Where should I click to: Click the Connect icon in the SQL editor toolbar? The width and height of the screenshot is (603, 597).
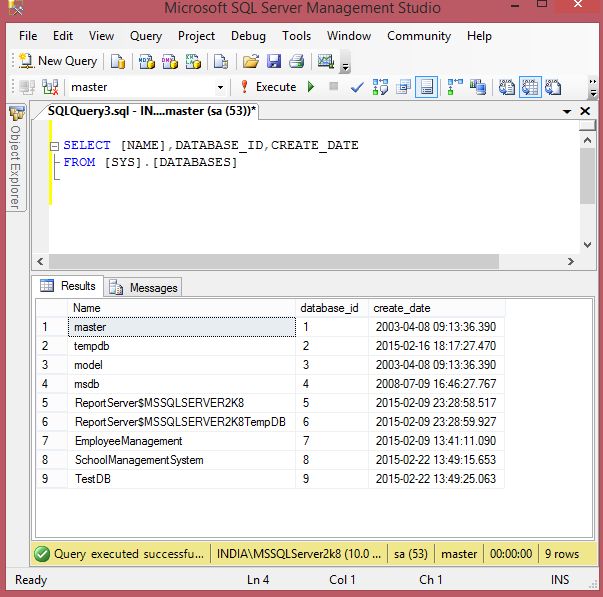(27, 87)
